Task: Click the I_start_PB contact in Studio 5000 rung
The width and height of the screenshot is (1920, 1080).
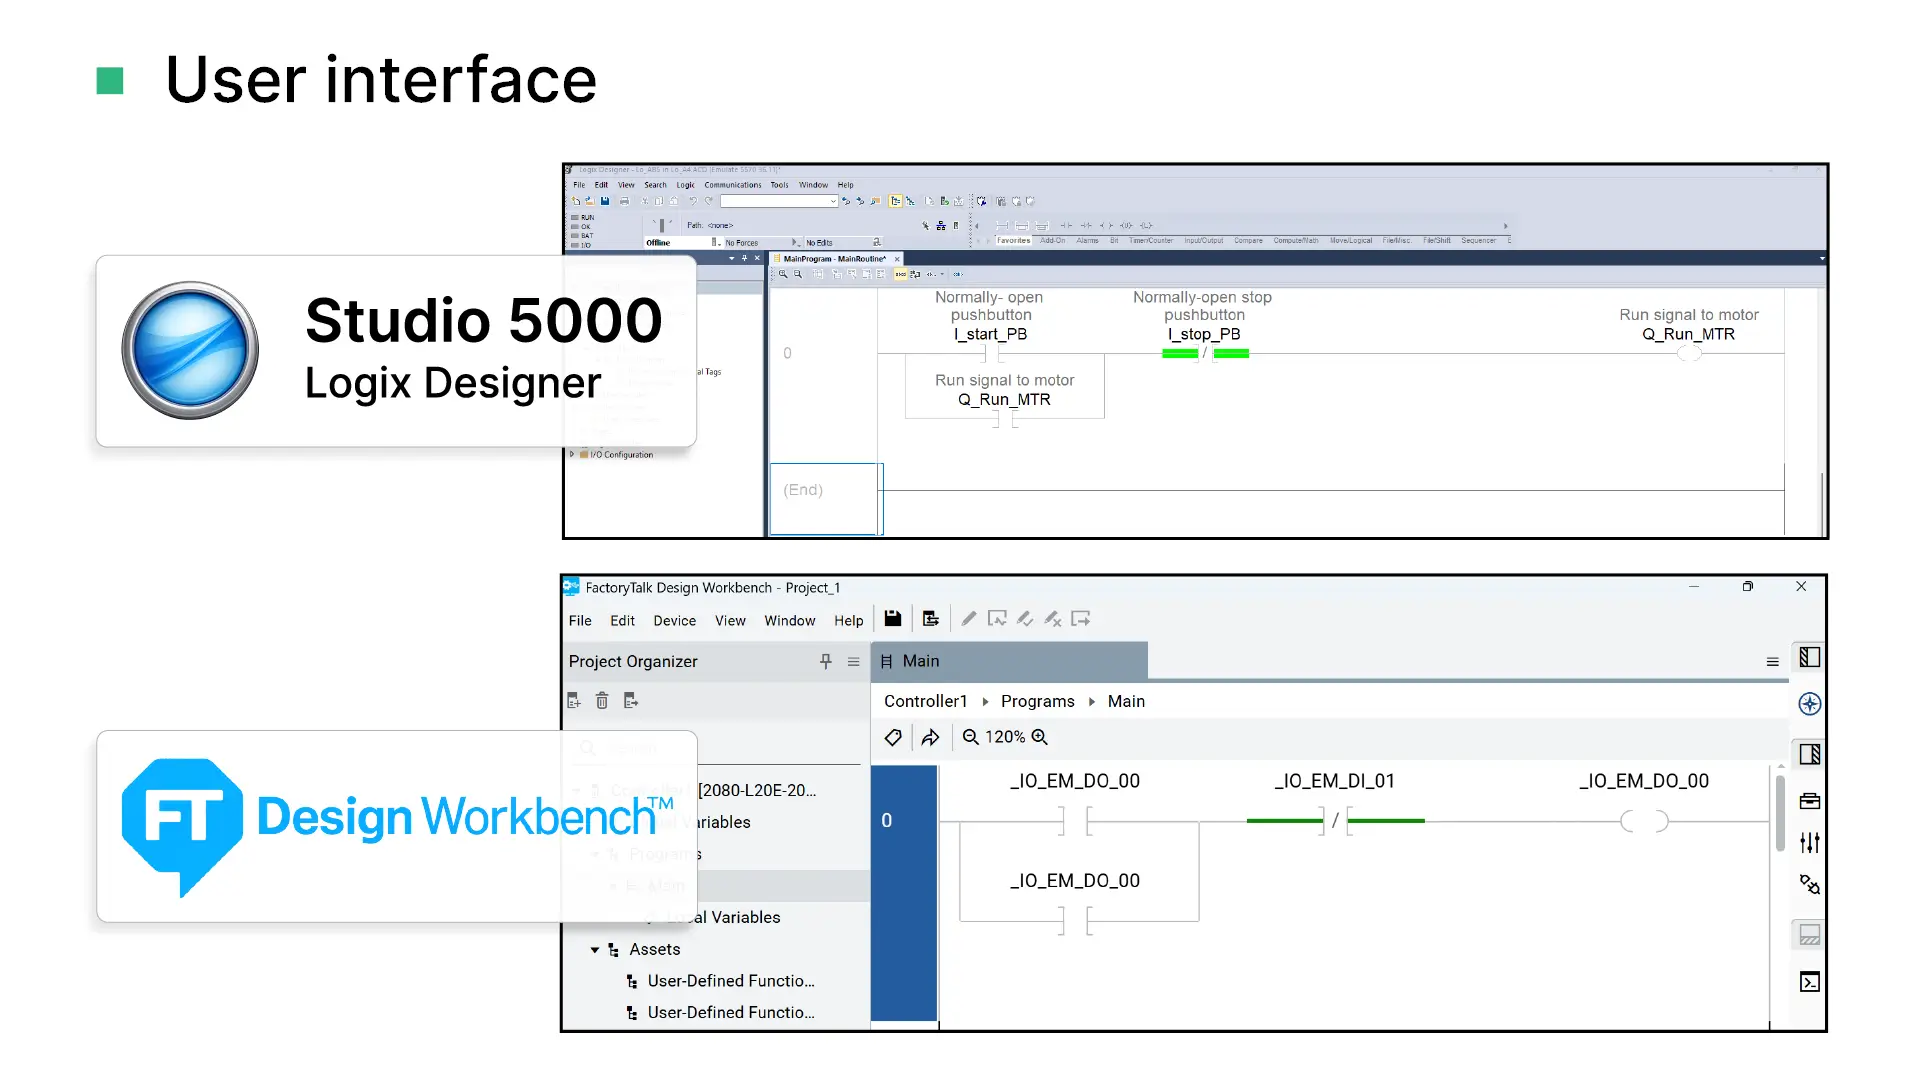Action: [x=992, y=353]
